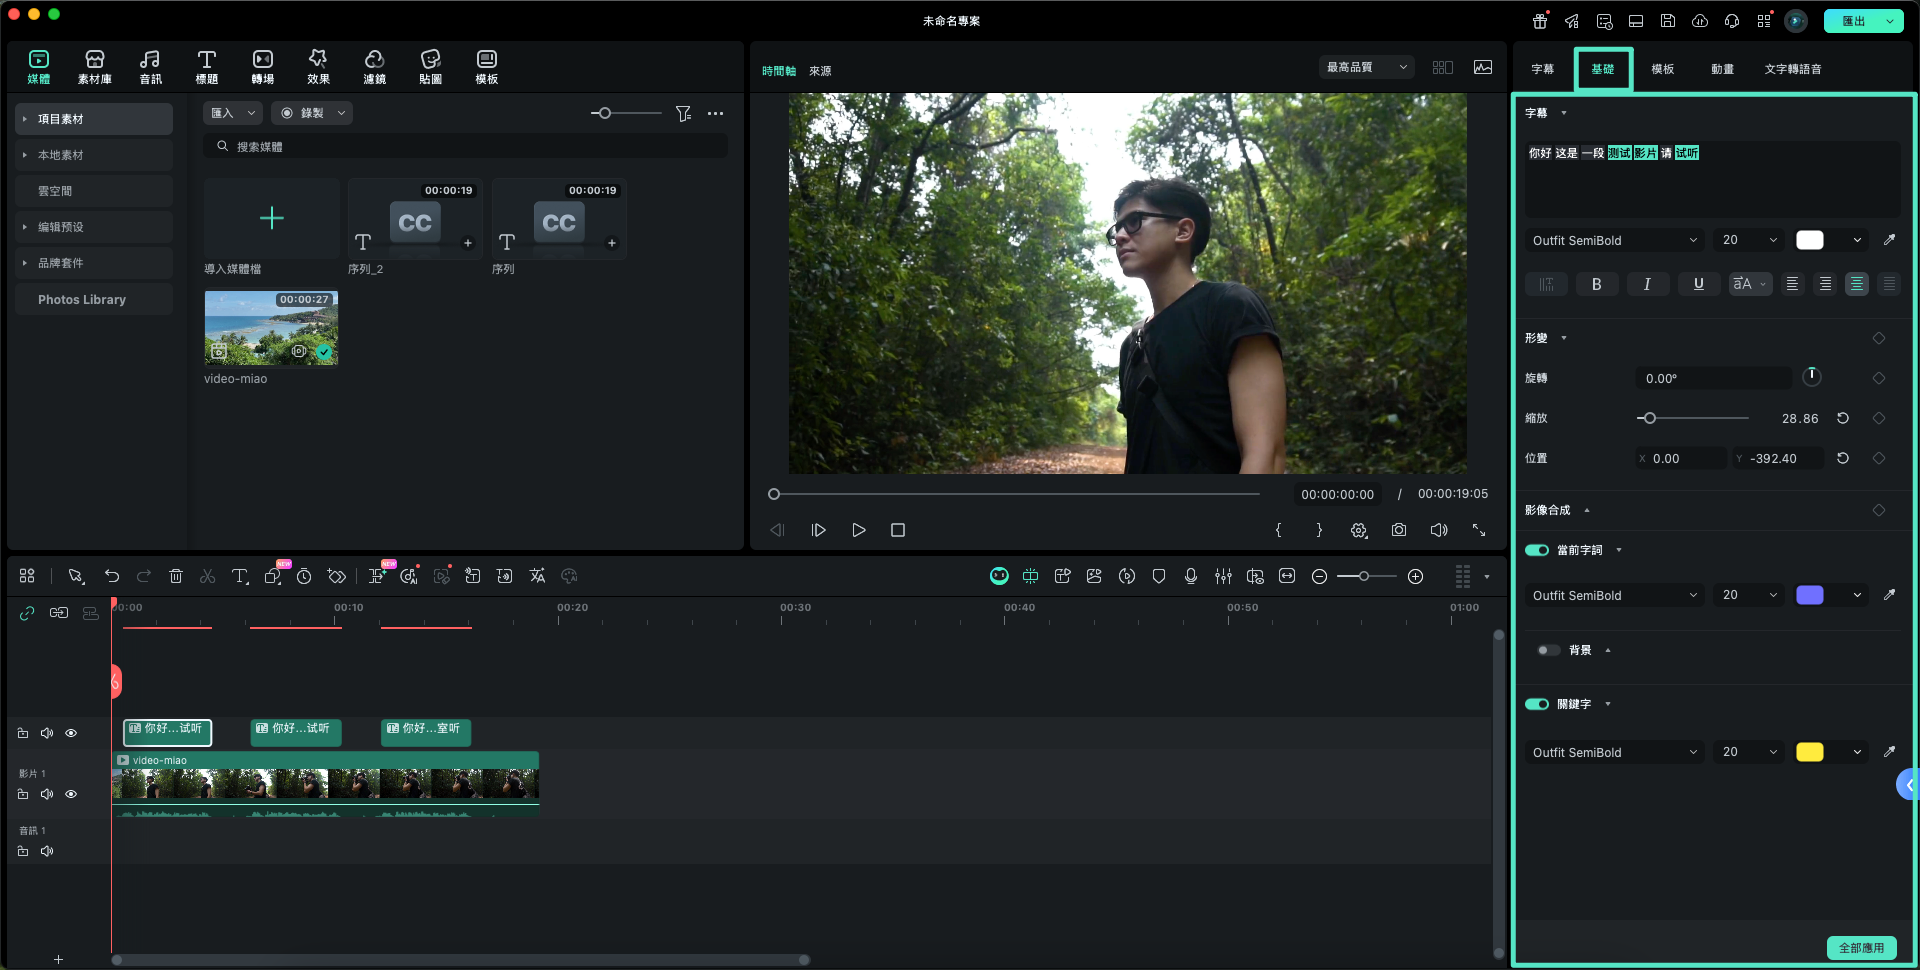Open the 轉場 transitions panel
This screenshot has width=1920, height=970.
(x=262, y=66)
